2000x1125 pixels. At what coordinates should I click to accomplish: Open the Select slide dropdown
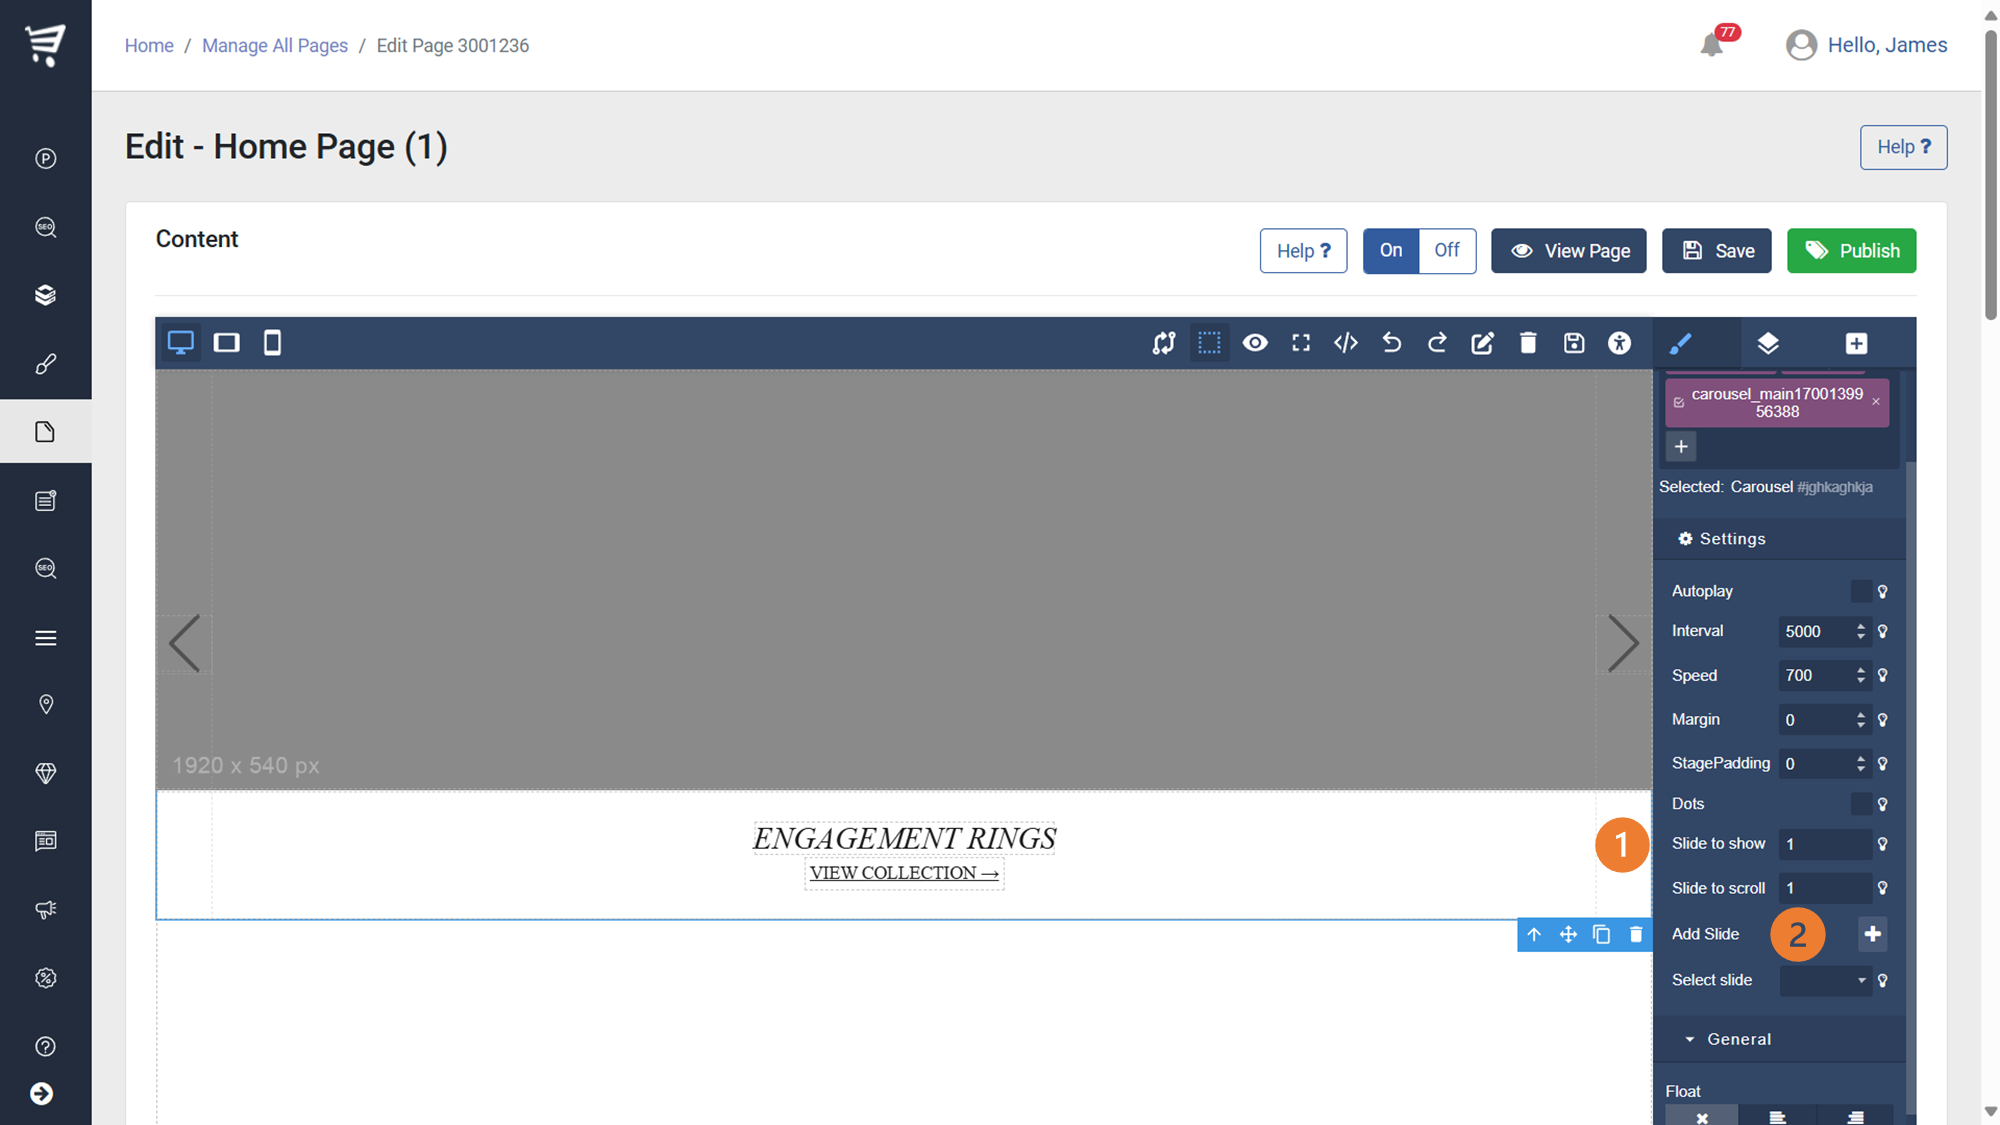(1825, 980)
